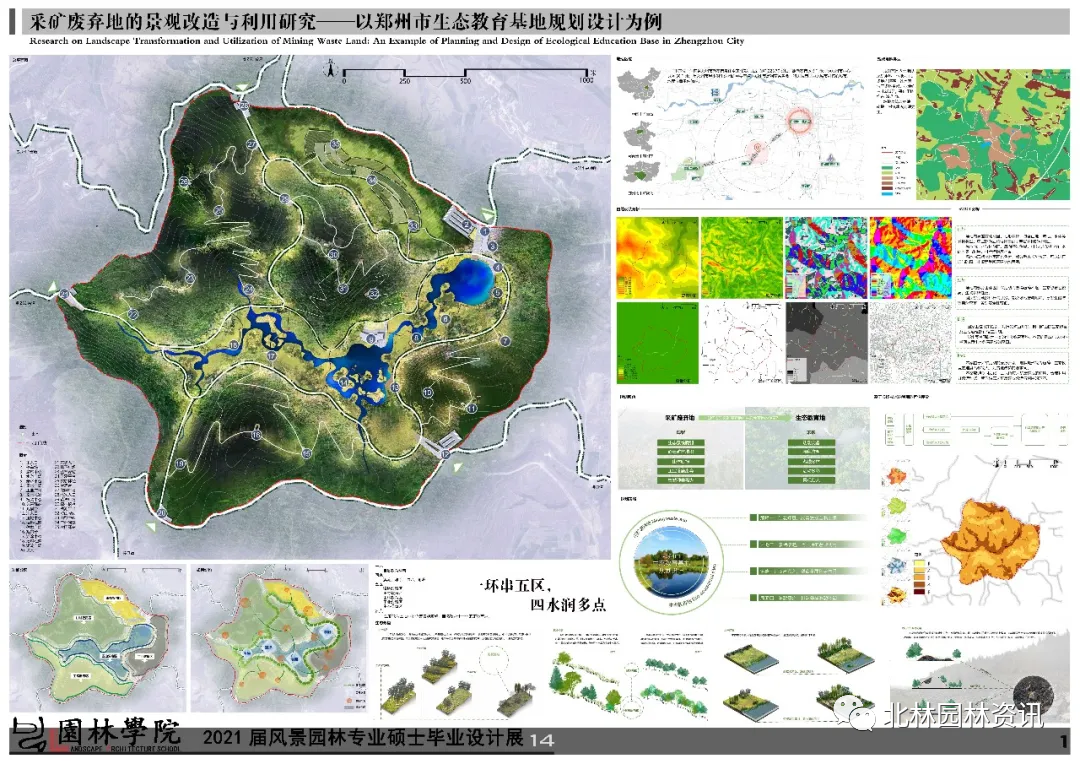This screenshot has width=1080, height=764.
Task: Click map marker number 16 on southern hill
Action: coord(256,435)
